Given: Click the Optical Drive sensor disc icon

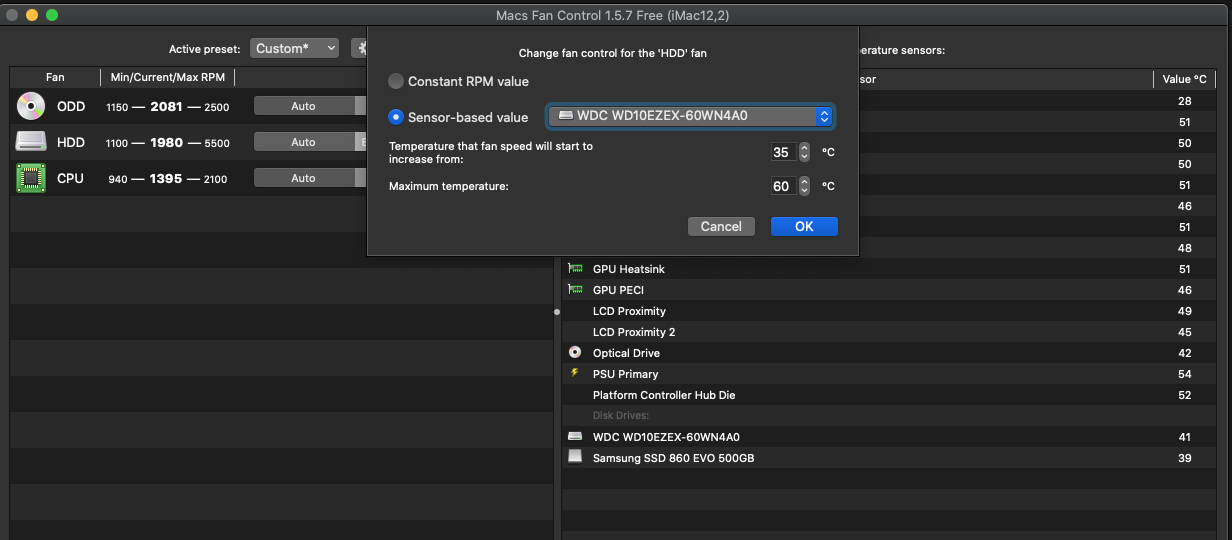Looking at the screenshot, I should pos(575,353).
